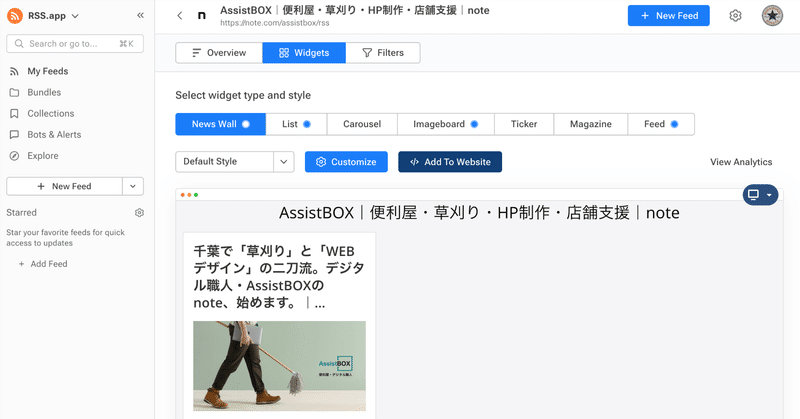
Task: Open Explore in sidebar
Action: 43,156
